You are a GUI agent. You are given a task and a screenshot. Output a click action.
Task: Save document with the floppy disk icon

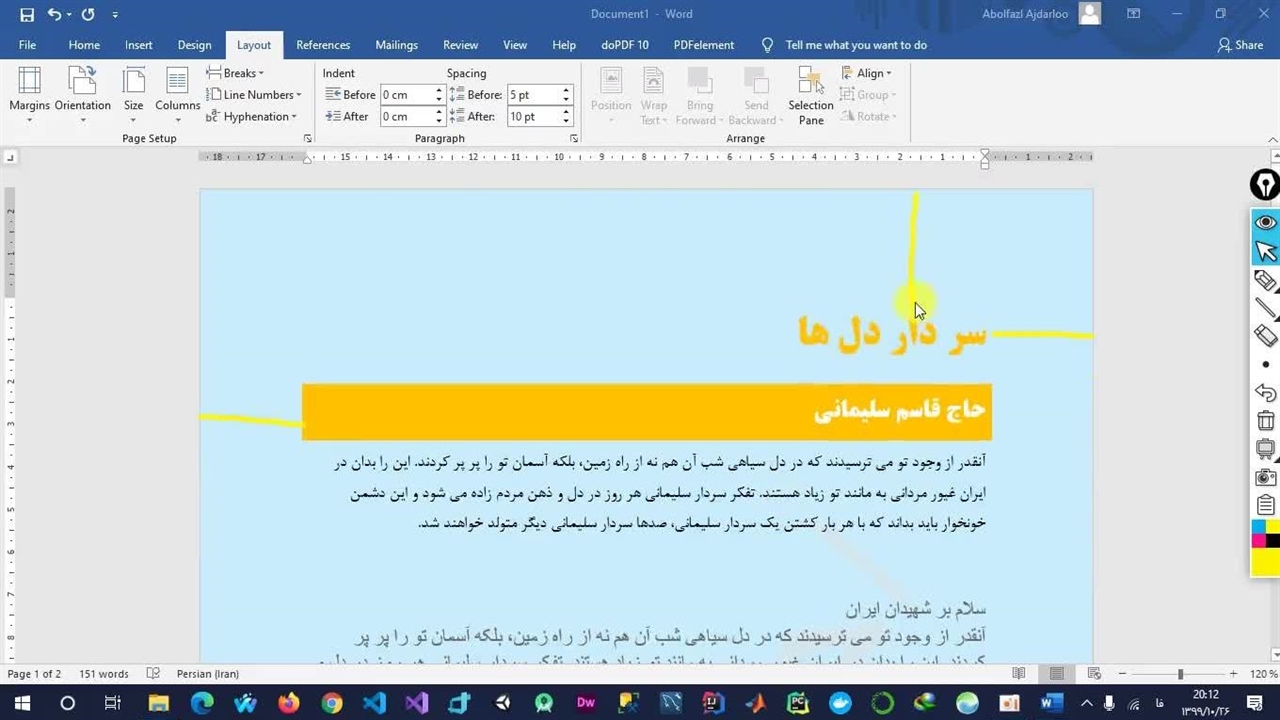27,15
